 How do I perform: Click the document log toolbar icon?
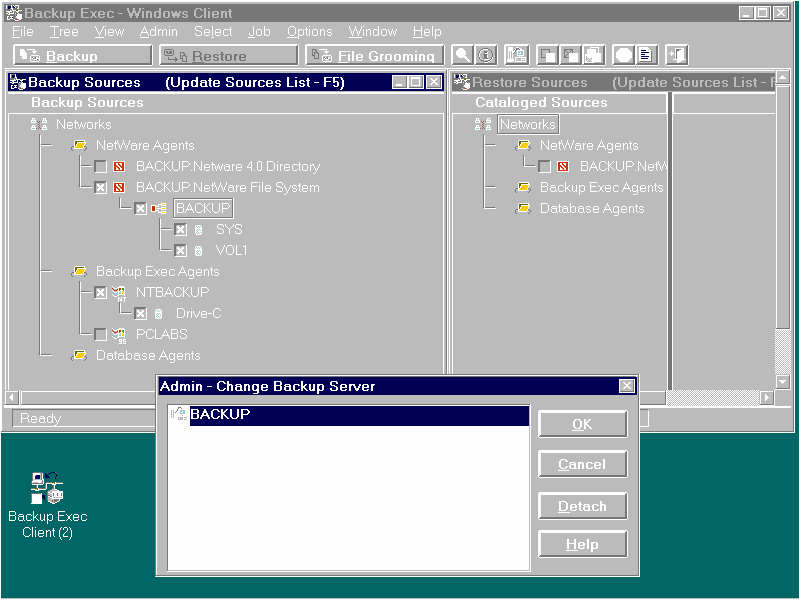tap(646, 55)
